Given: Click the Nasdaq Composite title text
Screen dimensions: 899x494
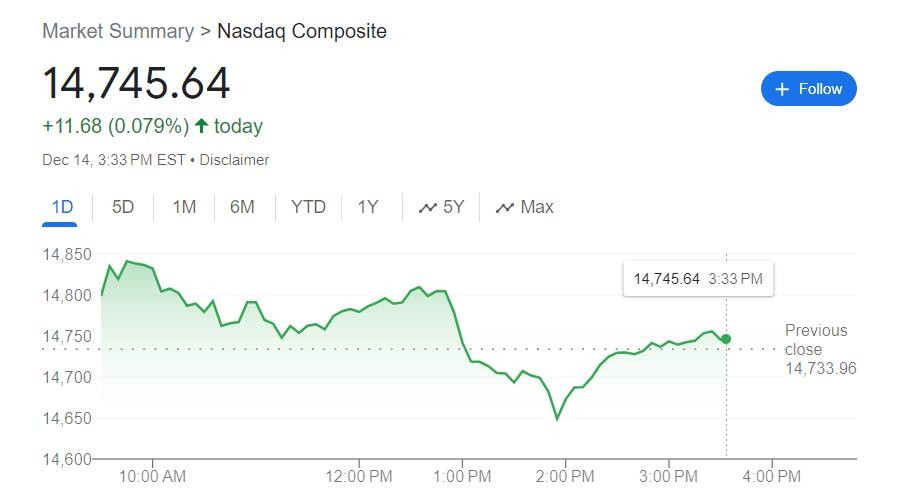Looking at the screenshot, I should [x=302, y=31].
